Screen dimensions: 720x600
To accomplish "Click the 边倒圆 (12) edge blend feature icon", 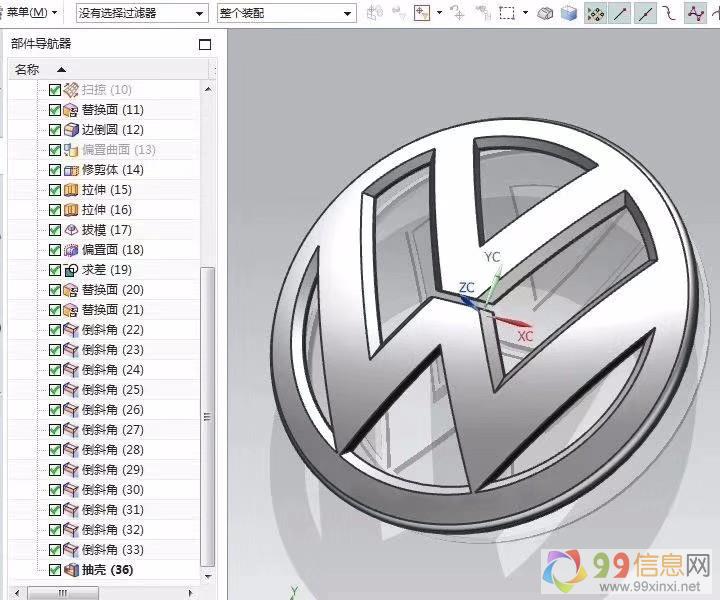I will [x=71, y=130].
